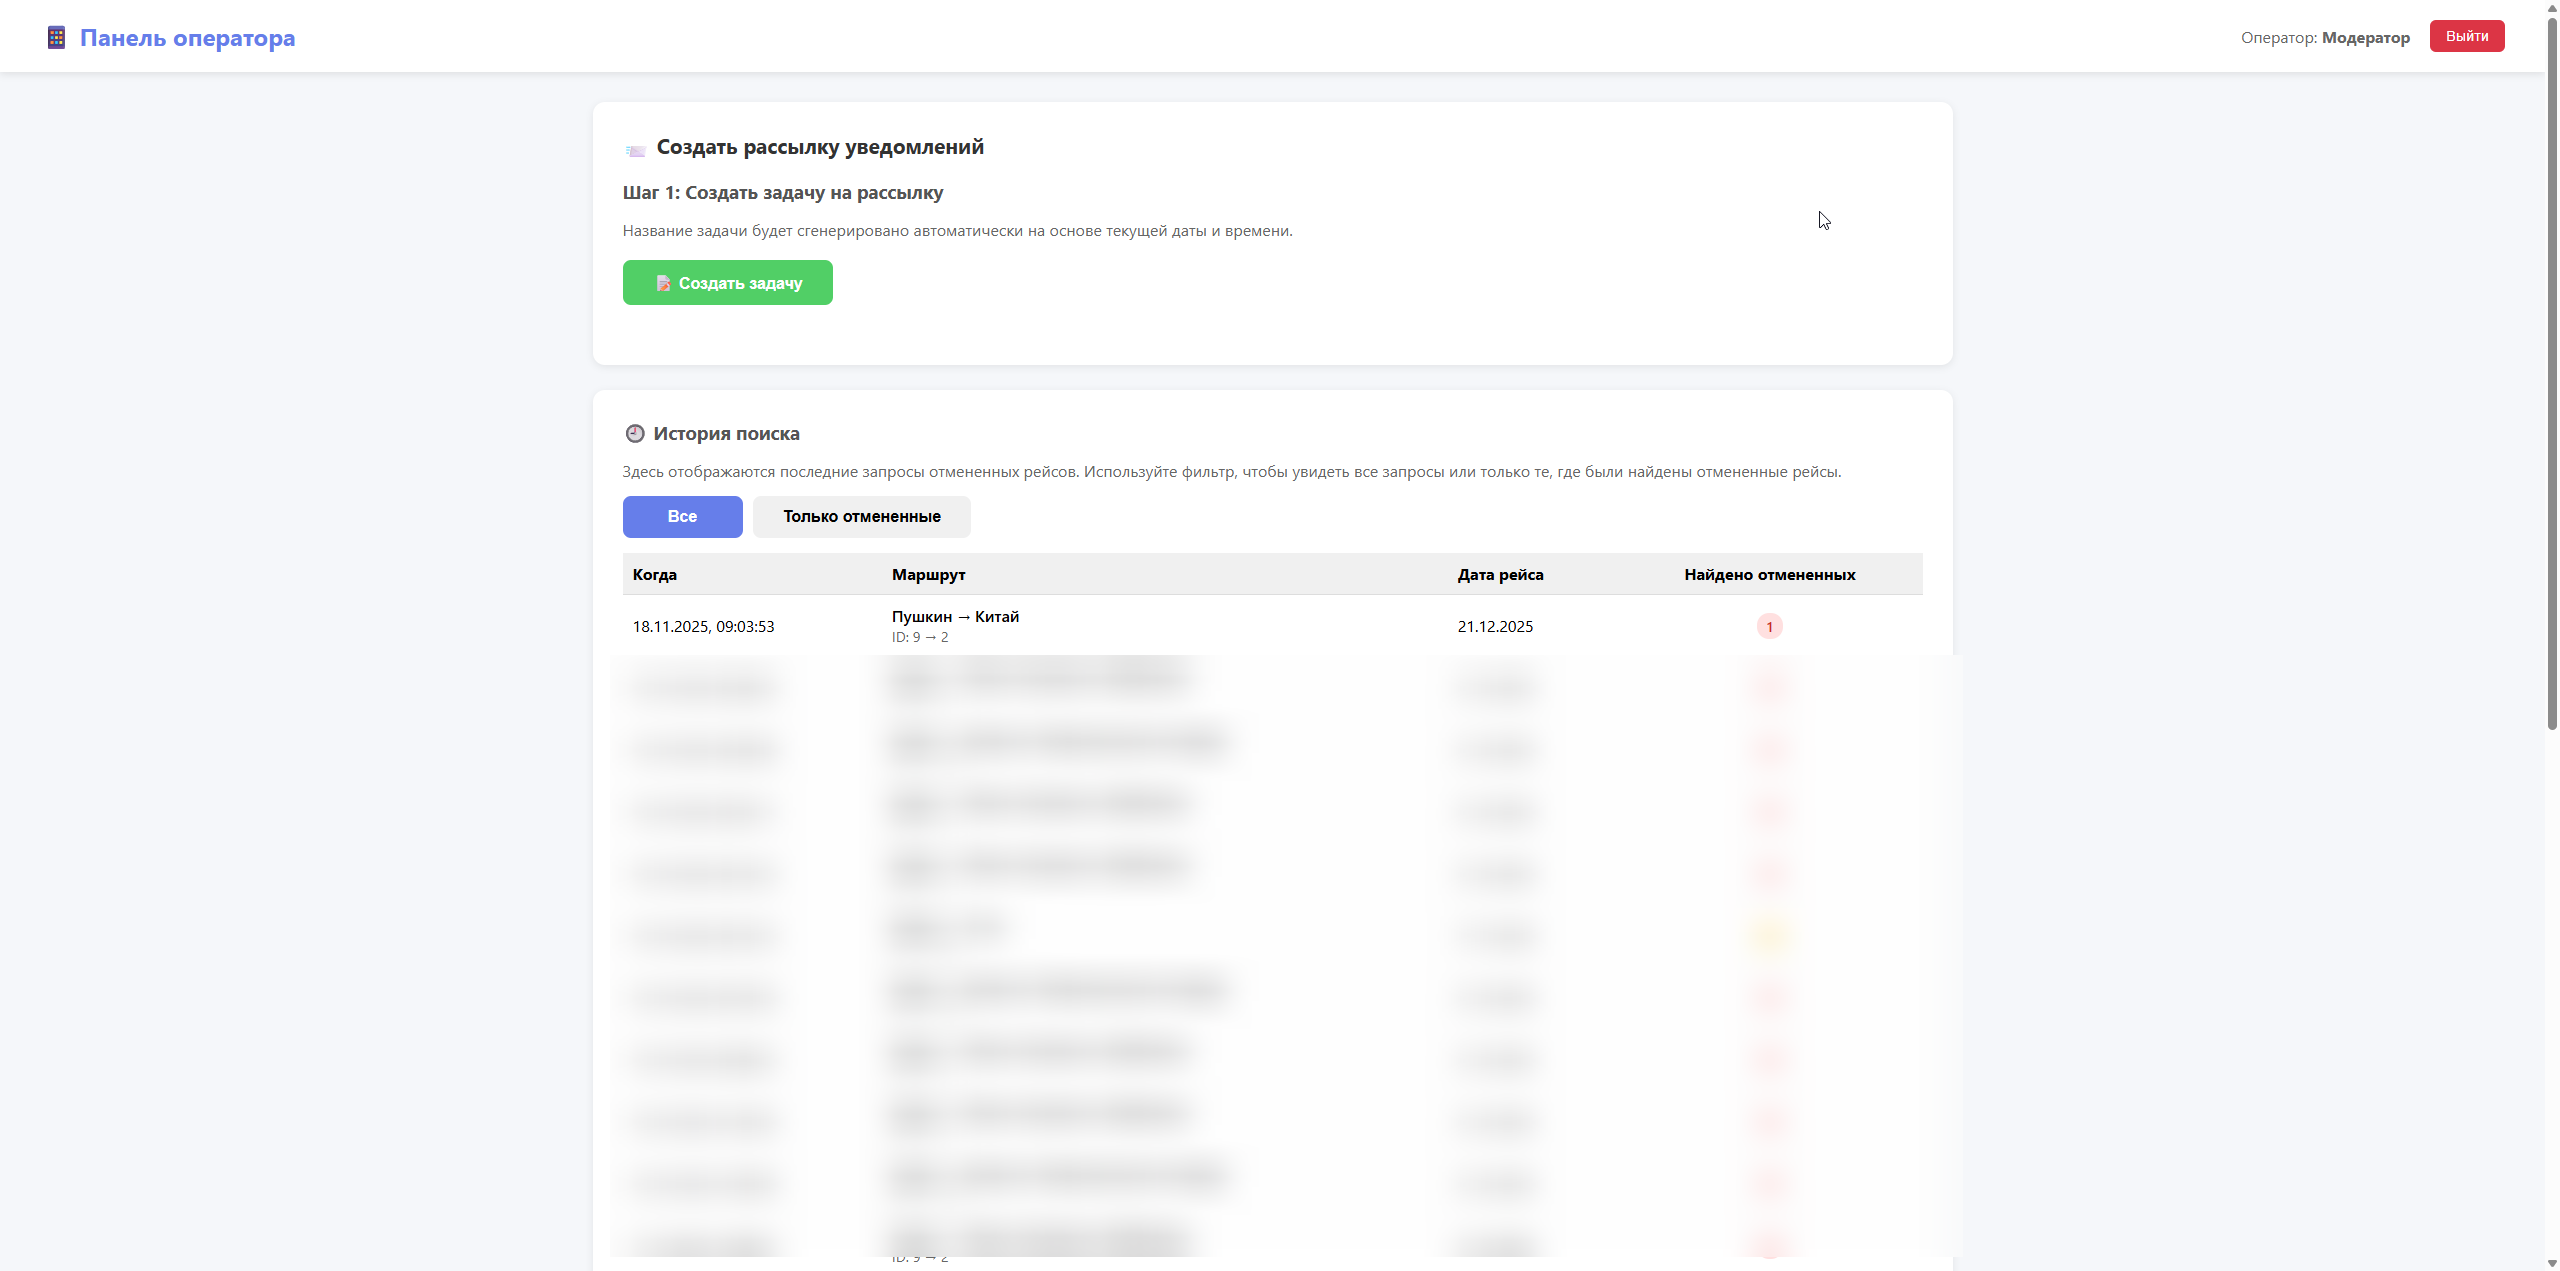
Task: Click the Дата рейса column header
Action: pyautogui.click(x=1500, y=575)
